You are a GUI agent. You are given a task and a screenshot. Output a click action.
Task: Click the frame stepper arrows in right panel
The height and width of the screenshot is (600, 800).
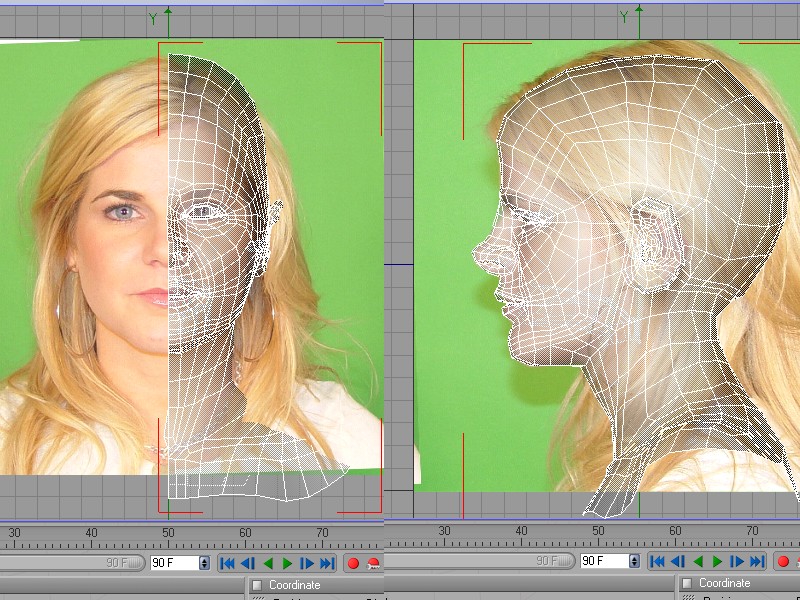[634, 561]
